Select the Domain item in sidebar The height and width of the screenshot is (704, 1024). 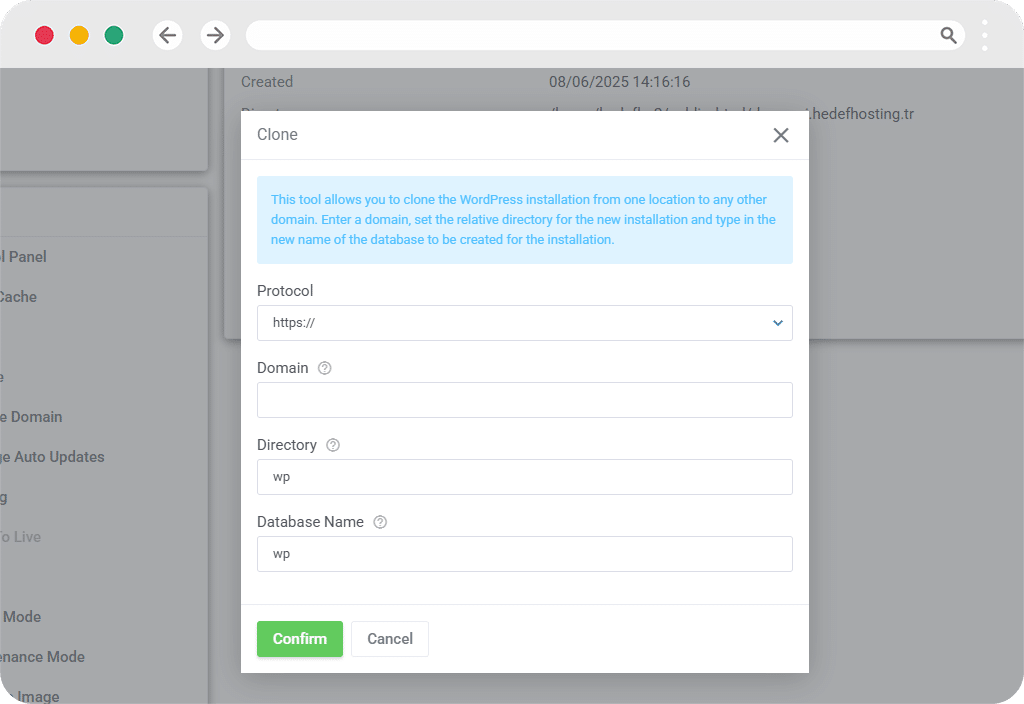click(x=31, y=417)
